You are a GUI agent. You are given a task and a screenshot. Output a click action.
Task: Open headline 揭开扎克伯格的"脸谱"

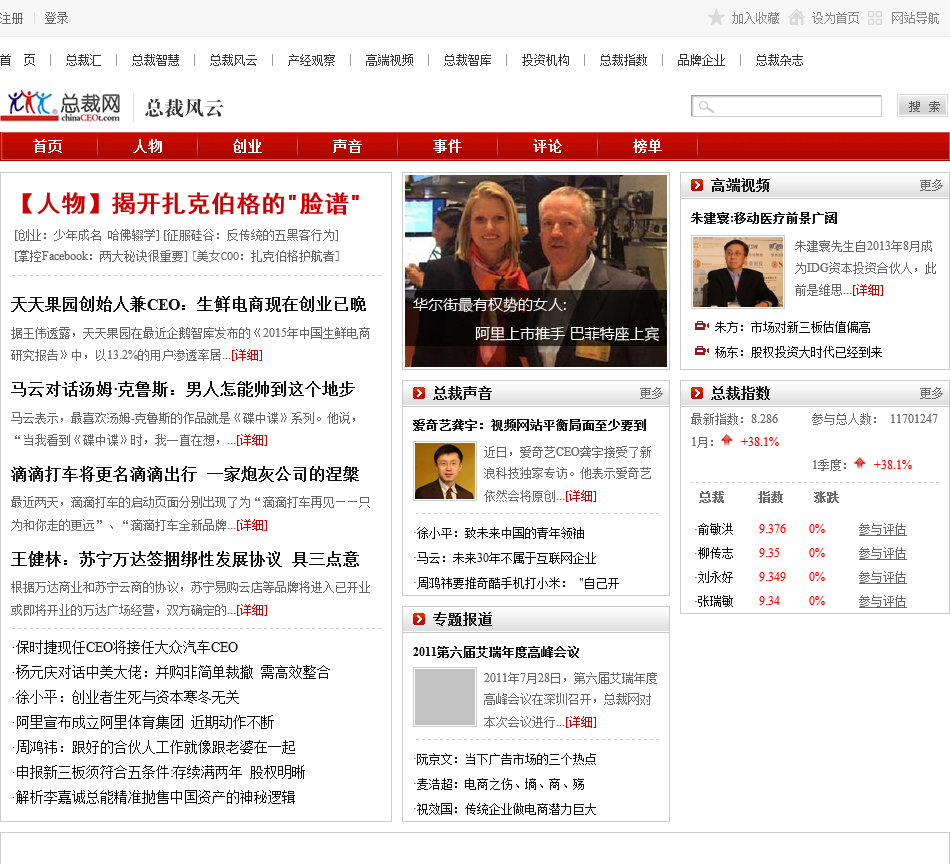pyautogui.click(x=236, y=204)
